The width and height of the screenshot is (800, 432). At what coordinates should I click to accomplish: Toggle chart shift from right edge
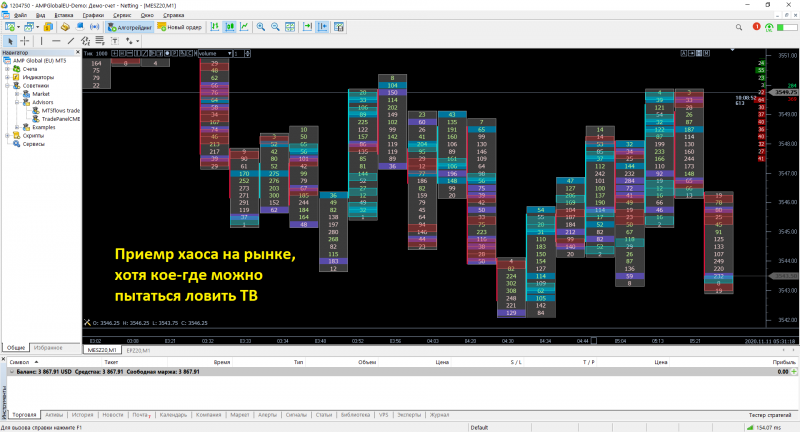click(x=322, y=27)
